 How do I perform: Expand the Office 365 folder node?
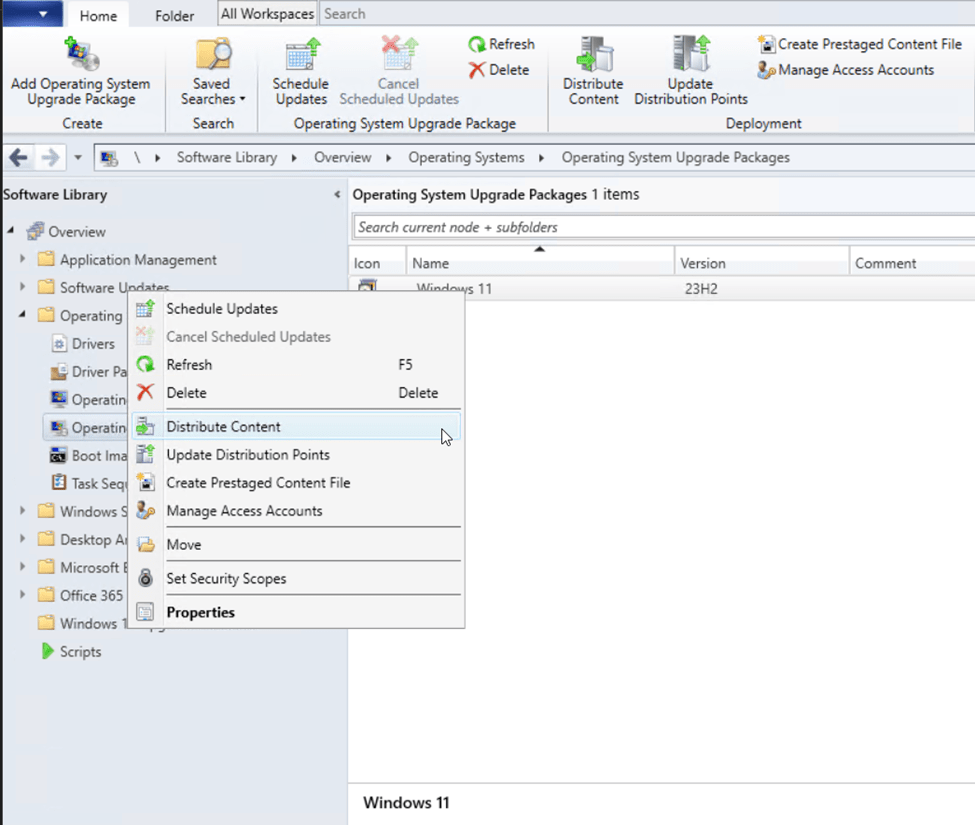coord(23,596)
